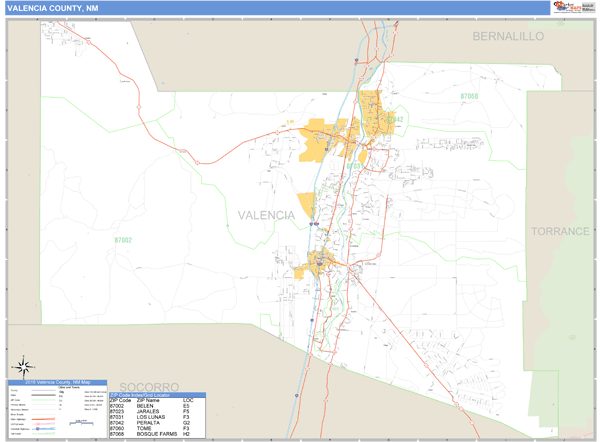Click ZIP code 87002 label on map
The image size is (600, 442).
pos(123,240)
